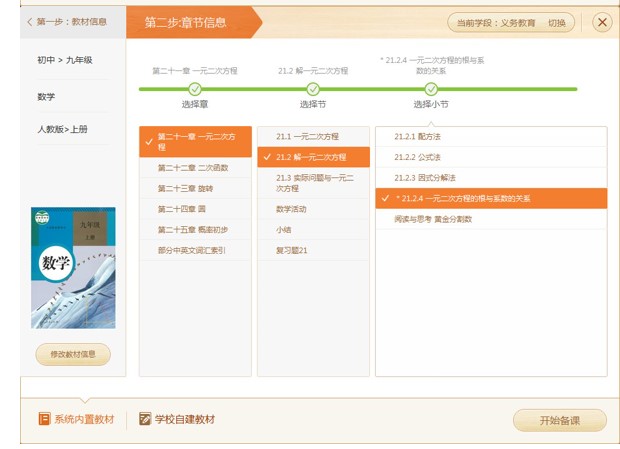Click the math textbook cover thumbnail
The image size is (620, 449).
click(73, 268)
